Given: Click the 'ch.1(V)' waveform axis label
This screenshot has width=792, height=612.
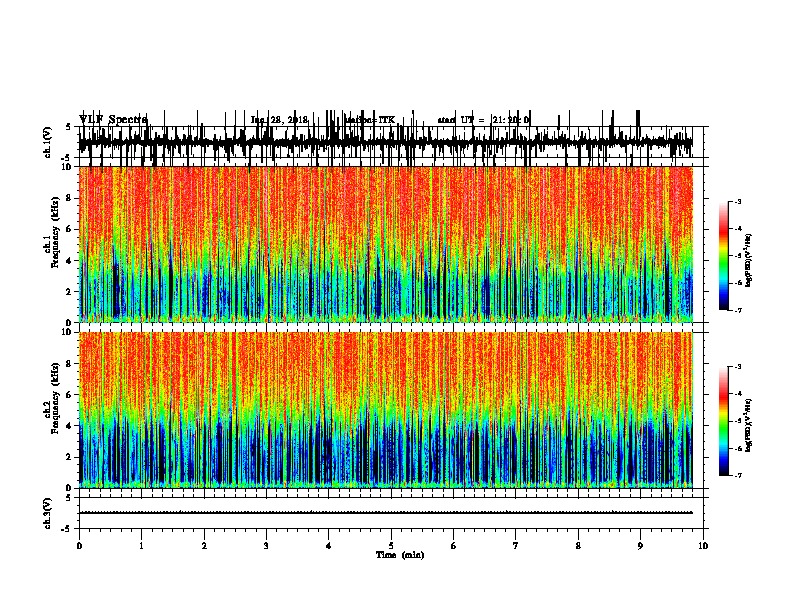Looking at the screenshot, I should [x=48, y=142].
